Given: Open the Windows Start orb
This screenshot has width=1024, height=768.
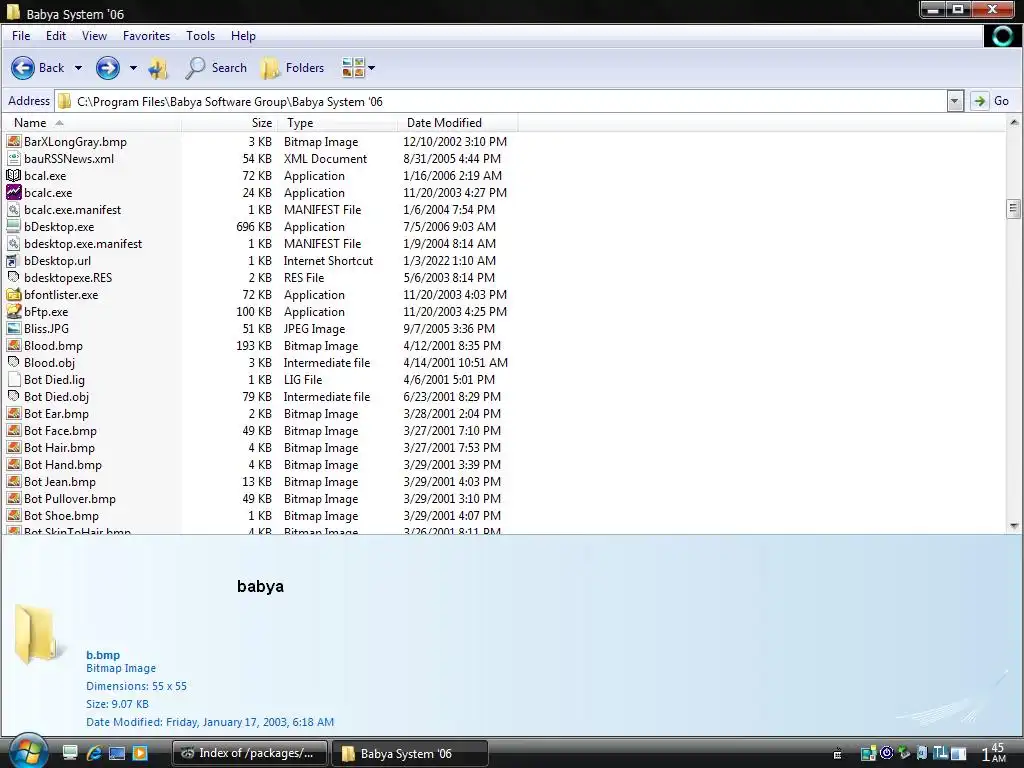Looking at the screenshot, I should [28, 751].
